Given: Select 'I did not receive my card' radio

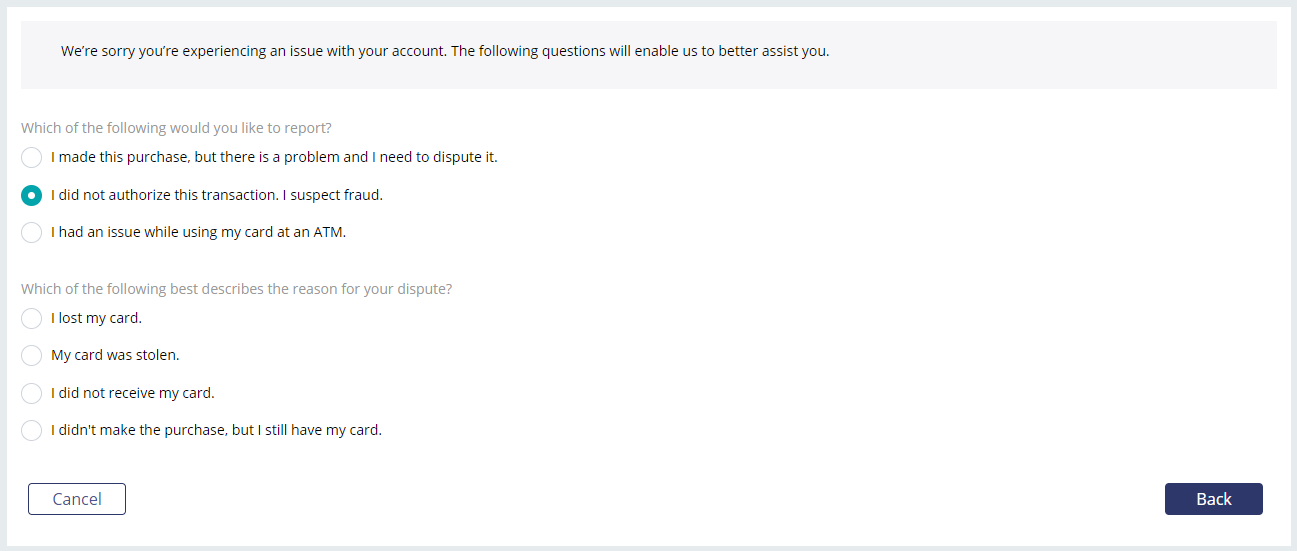Looking at the screenshot, I should coord(32,393).
